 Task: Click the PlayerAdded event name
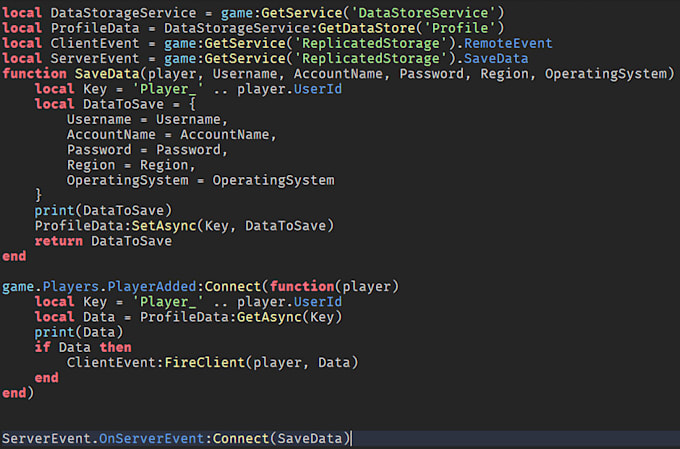[x=152, y=287]
